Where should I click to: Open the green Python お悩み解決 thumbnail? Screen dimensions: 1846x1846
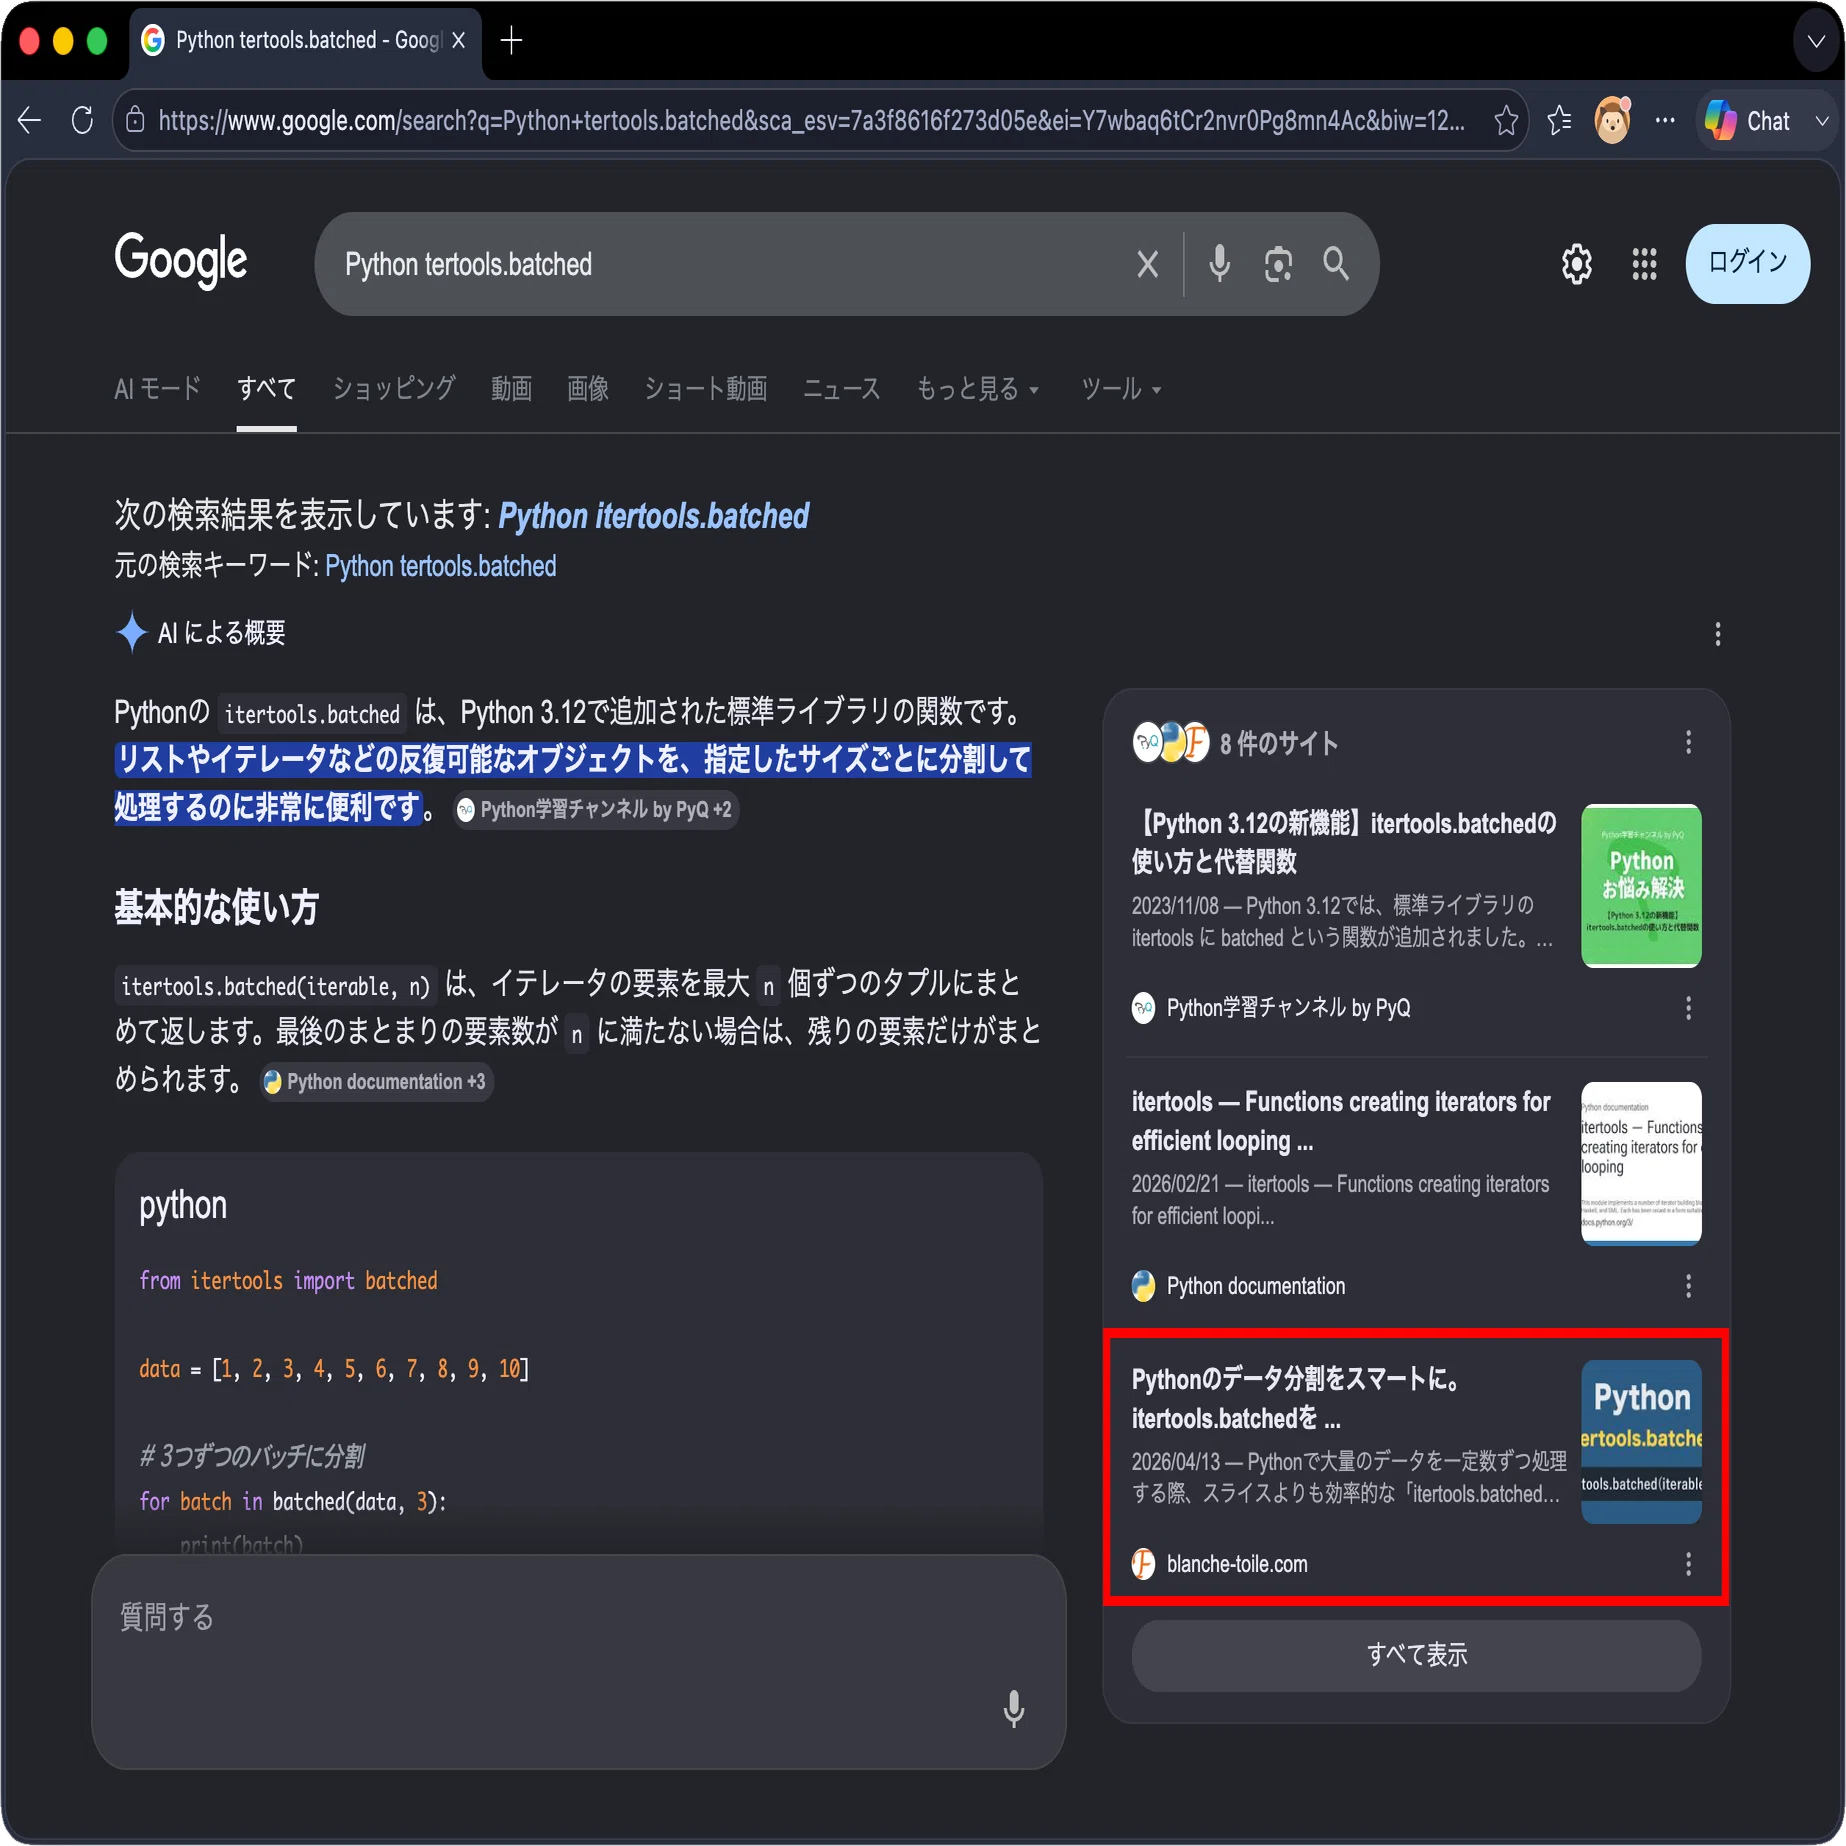[1641, 886]
